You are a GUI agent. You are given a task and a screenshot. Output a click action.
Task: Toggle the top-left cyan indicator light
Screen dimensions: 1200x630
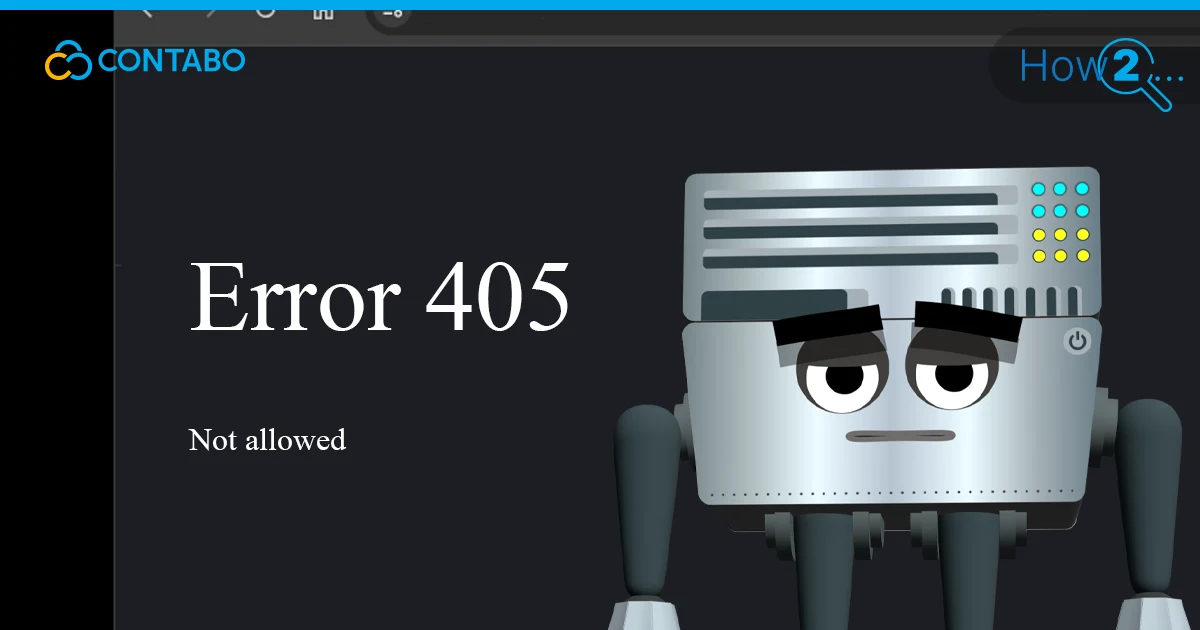tap(1039, 188)
